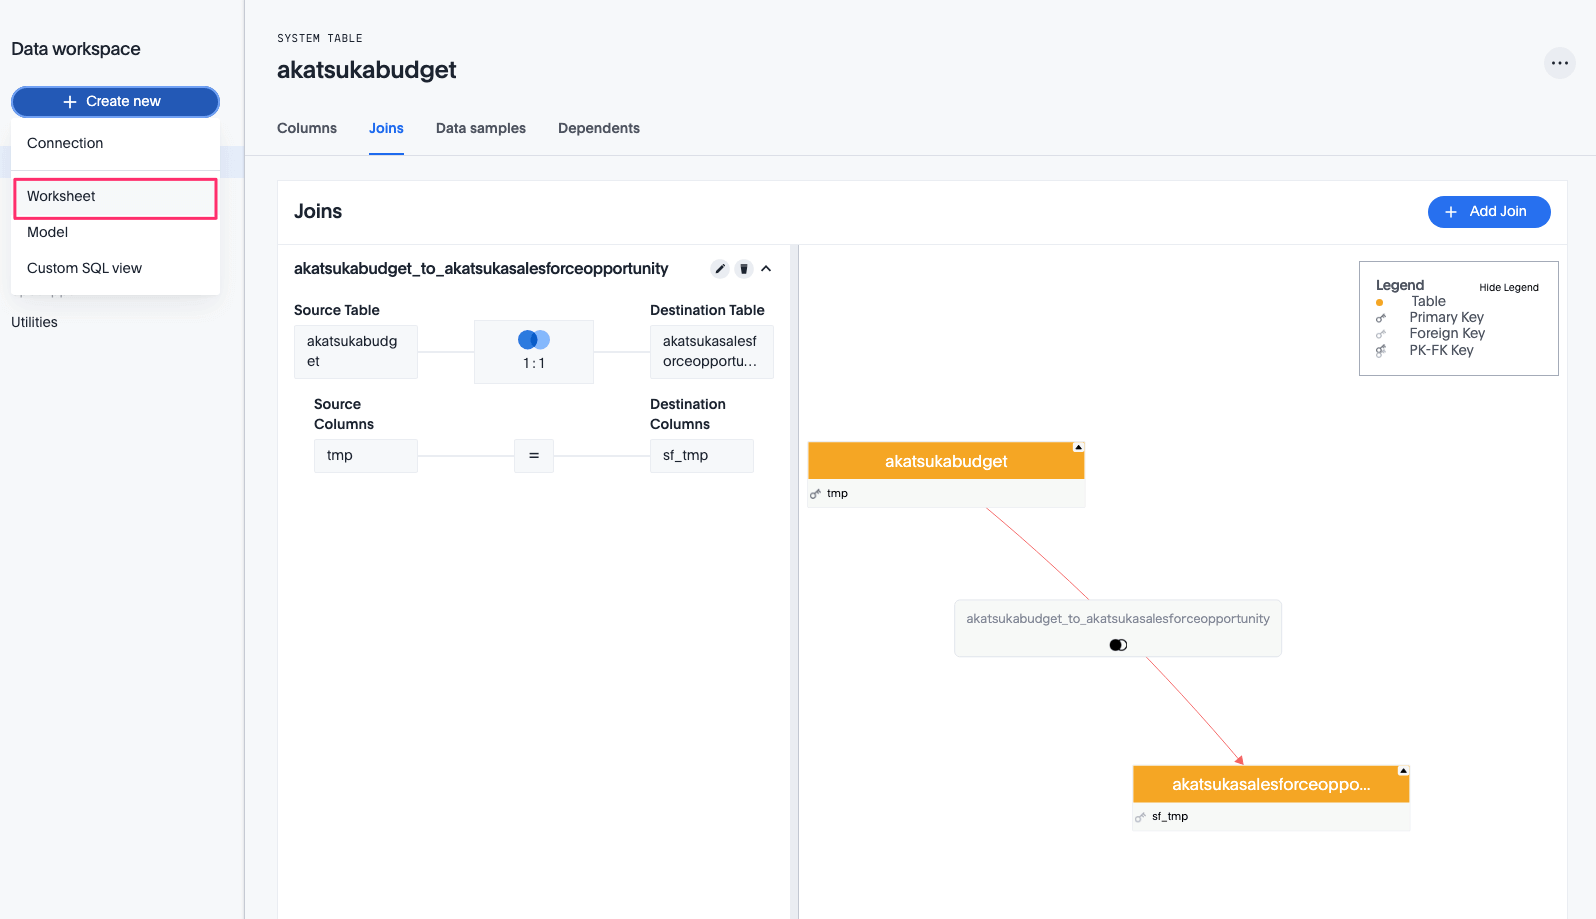This screenshot has height=919, width=1596.
Task: Click the Add Join button
Action: (x=1488, y=212)
